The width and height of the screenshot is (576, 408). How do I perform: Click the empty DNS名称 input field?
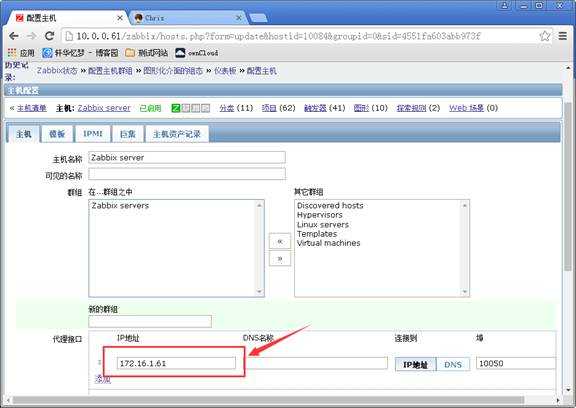tap(316, 363)
